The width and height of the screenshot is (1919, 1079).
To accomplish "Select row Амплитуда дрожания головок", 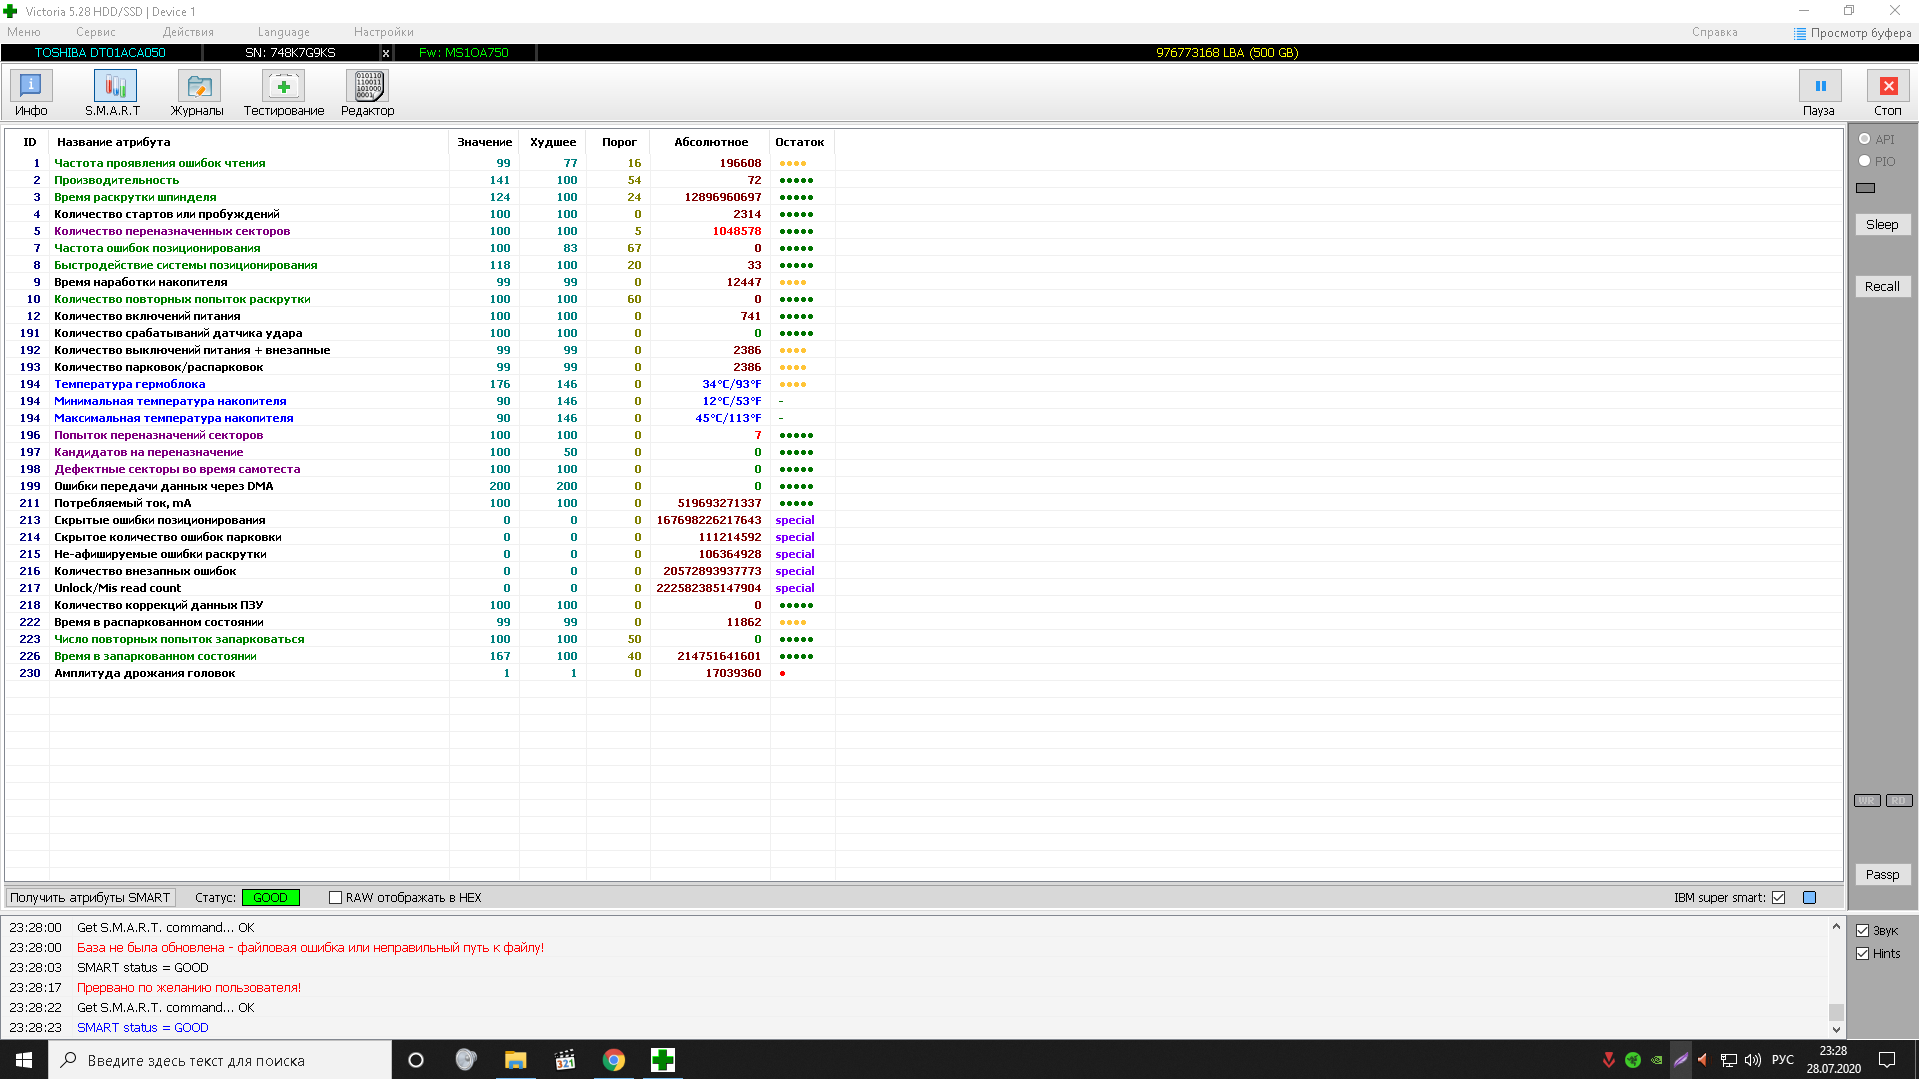I will (x=420, y=673).
